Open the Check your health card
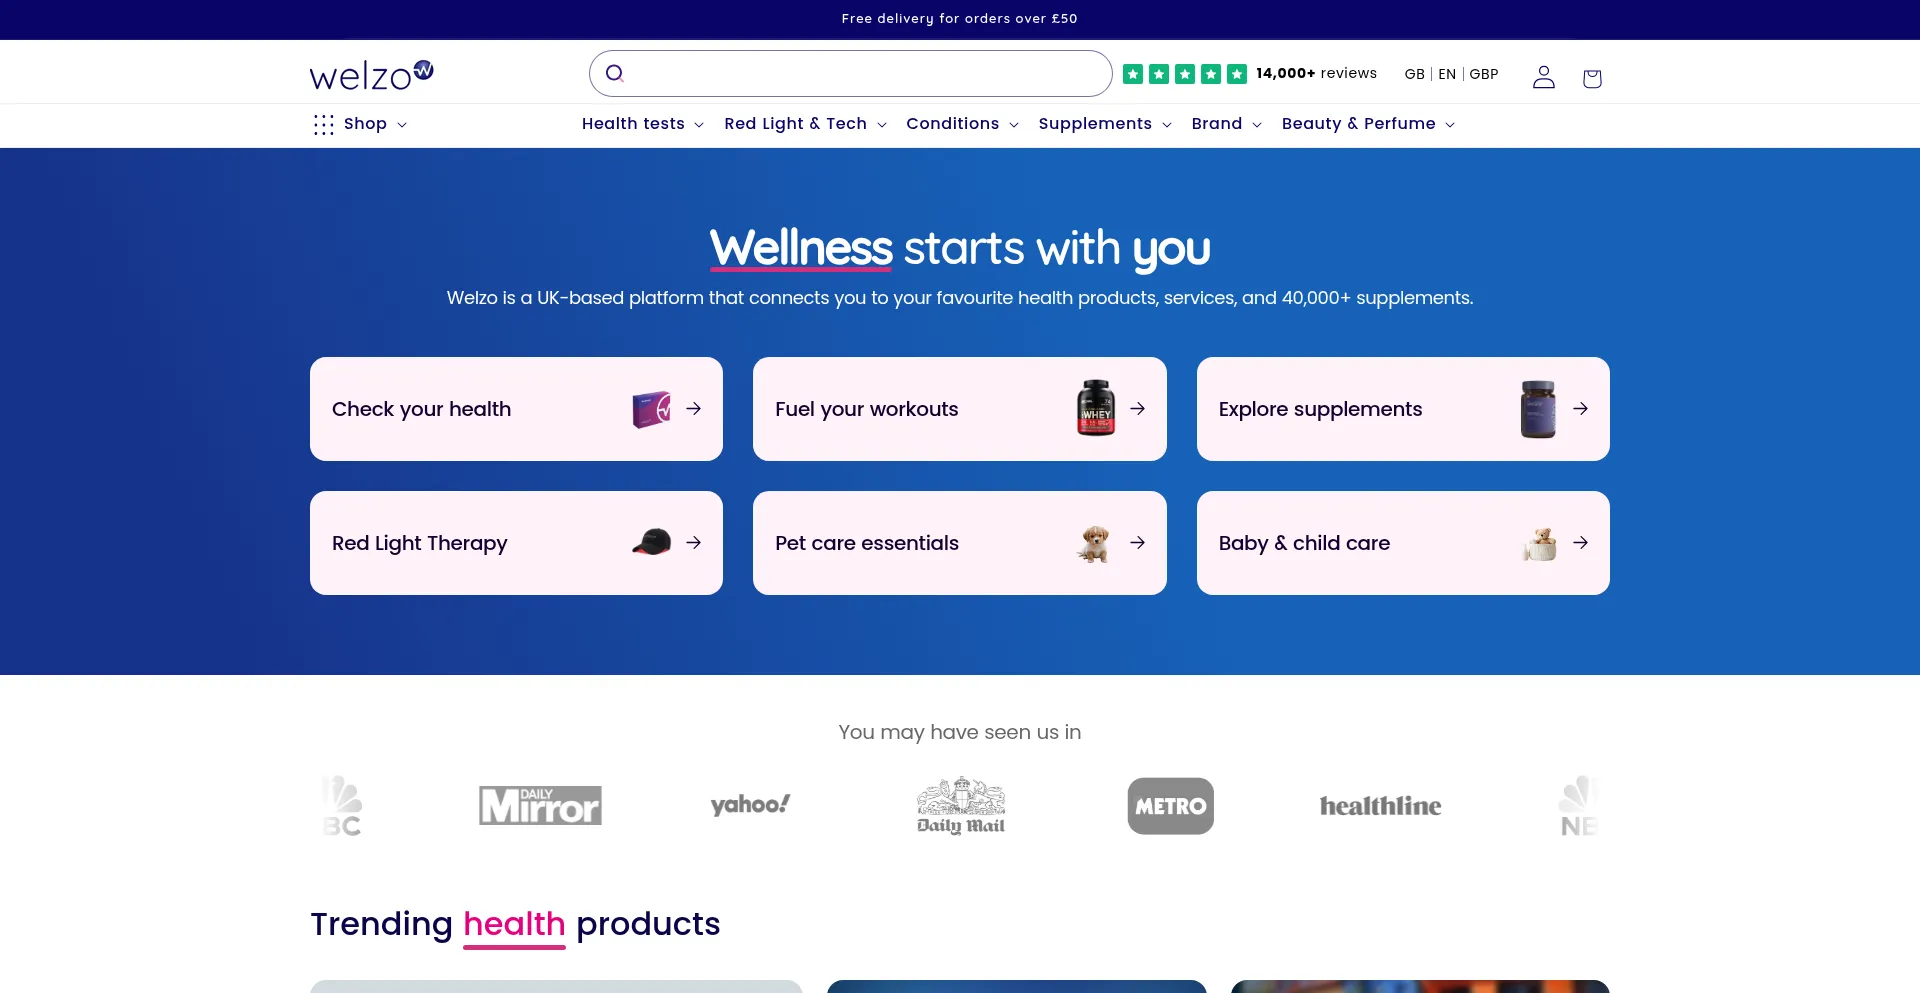 click(x=516, y=409)
